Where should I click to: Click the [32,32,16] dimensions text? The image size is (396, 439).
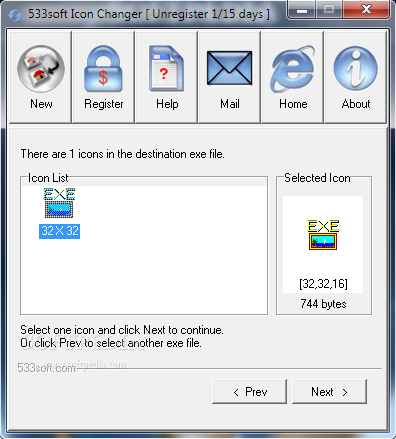(323, 284)
